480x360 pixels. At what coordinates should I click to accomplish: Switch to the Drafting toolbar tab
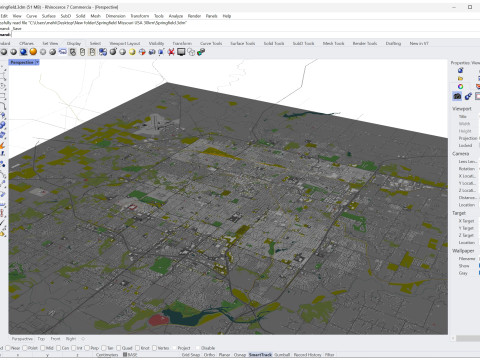click(x=393, y=43)
